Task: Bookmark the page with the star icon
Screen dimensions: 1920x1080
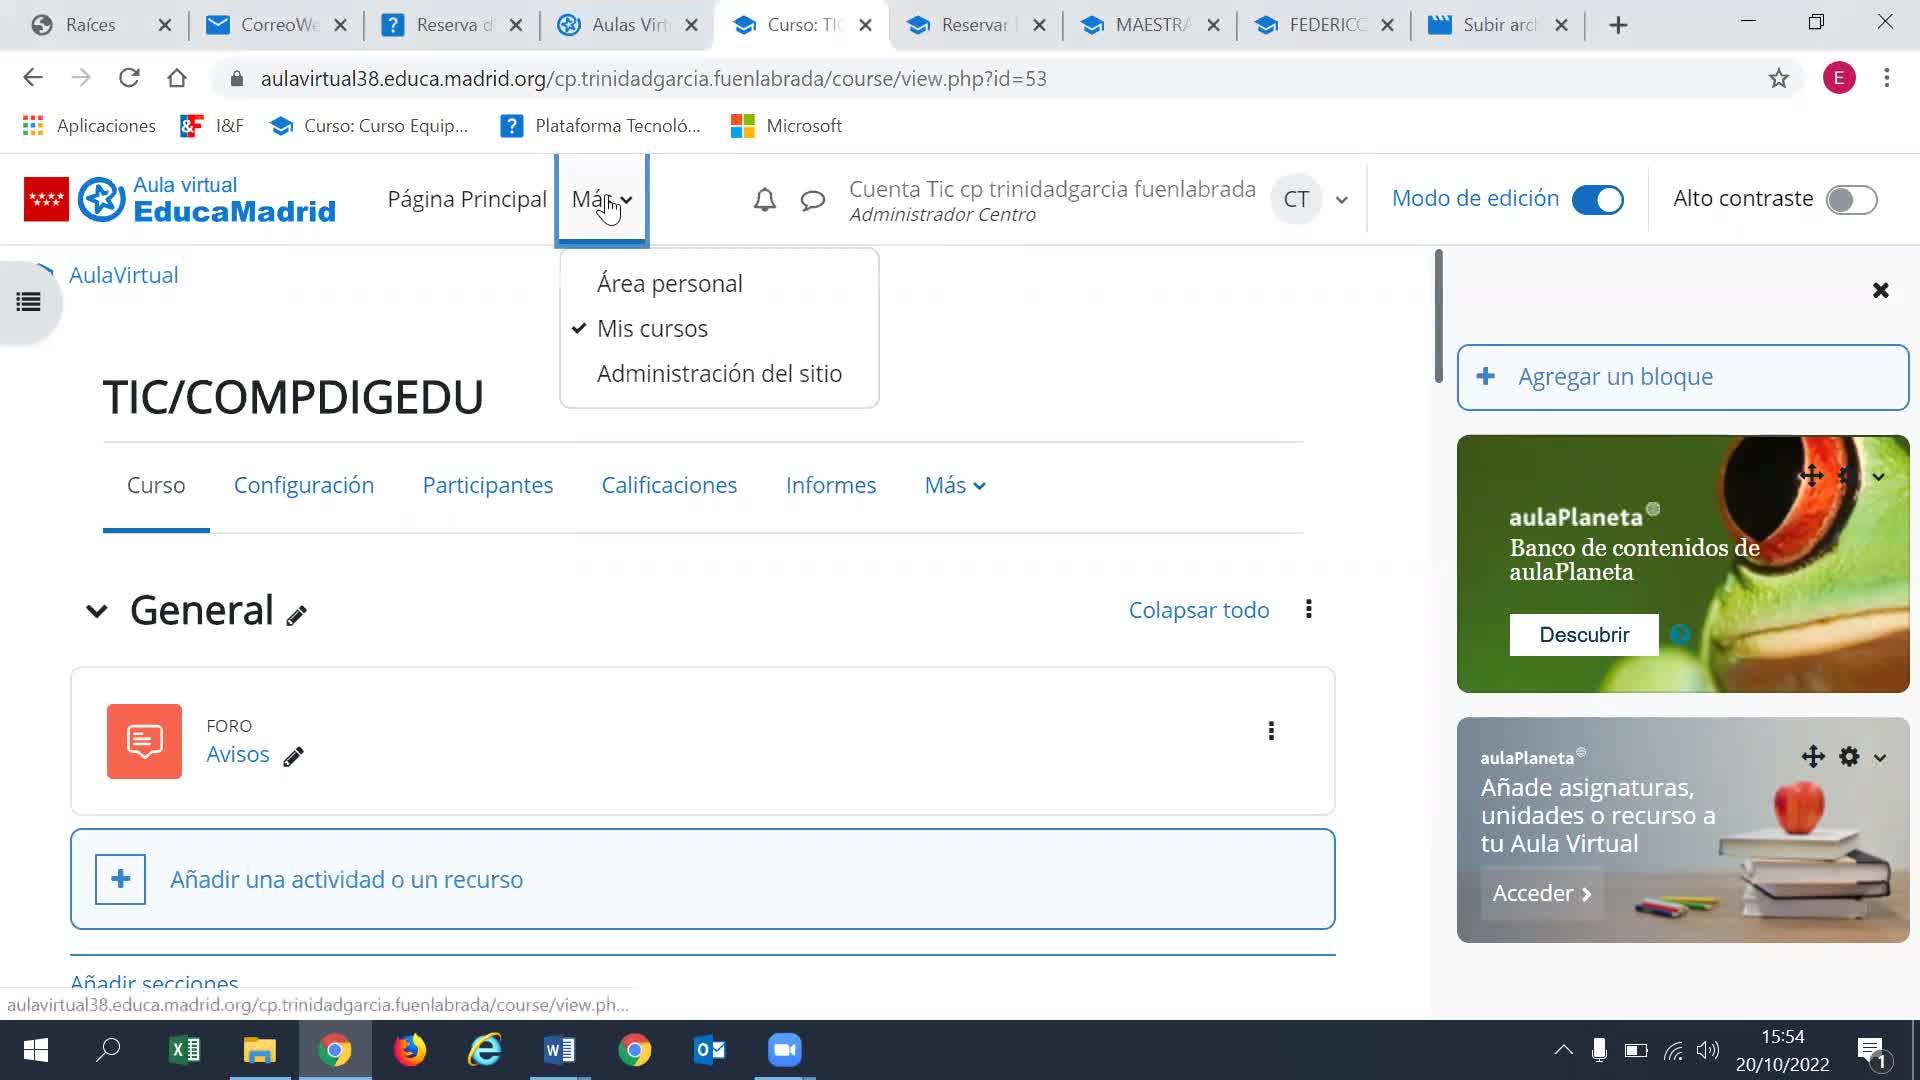Action: coord(1778,78)
